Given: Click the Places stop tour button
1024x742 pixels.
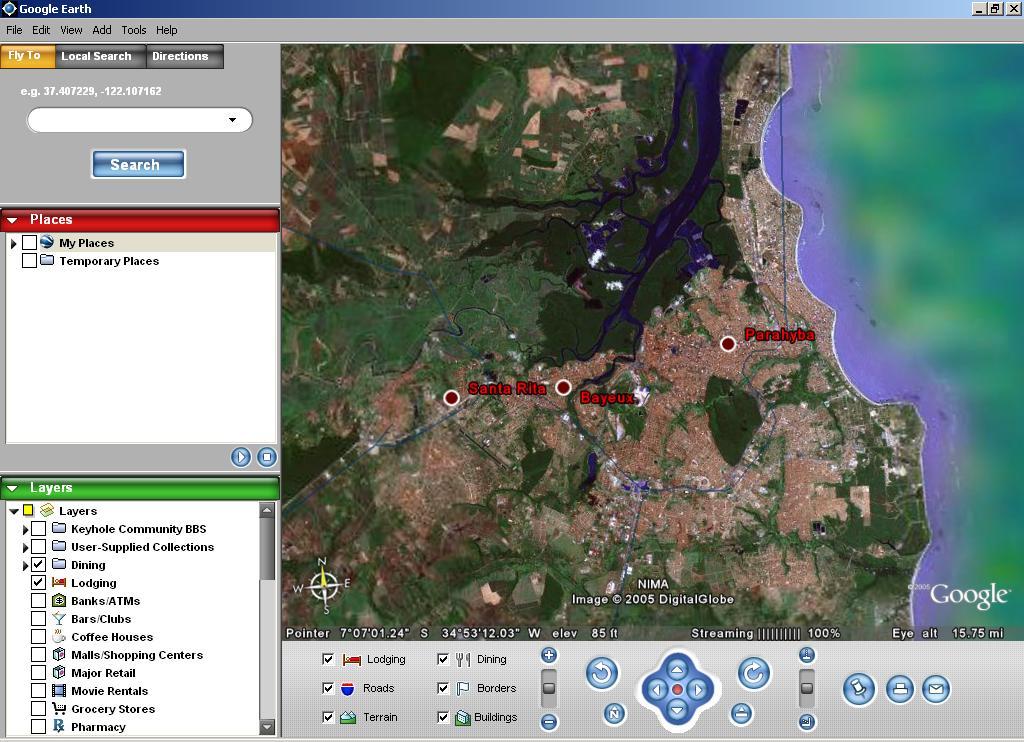Looking at the screenshot, I should (266, 457).
